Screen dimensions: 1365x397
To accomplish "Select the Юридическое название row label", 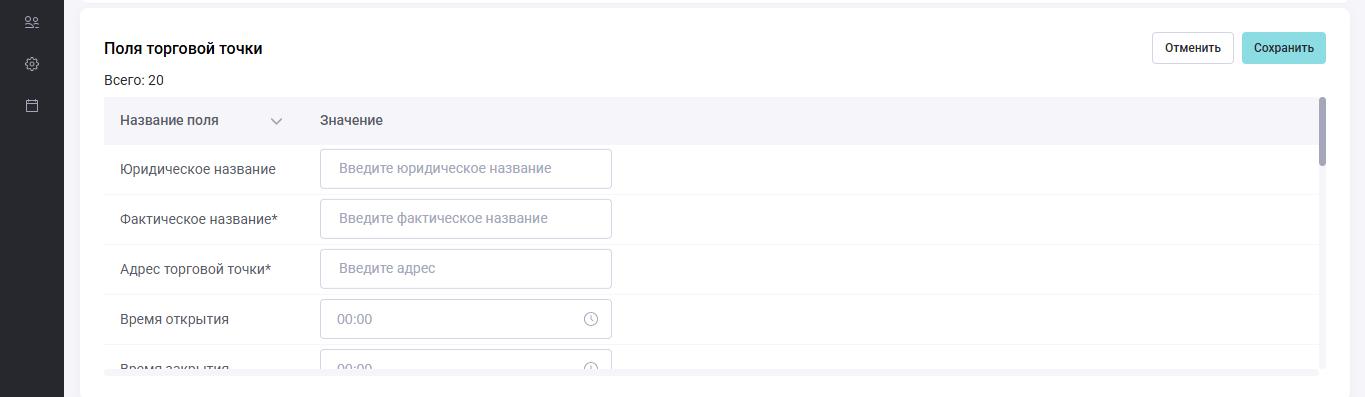I will [198, 169].
